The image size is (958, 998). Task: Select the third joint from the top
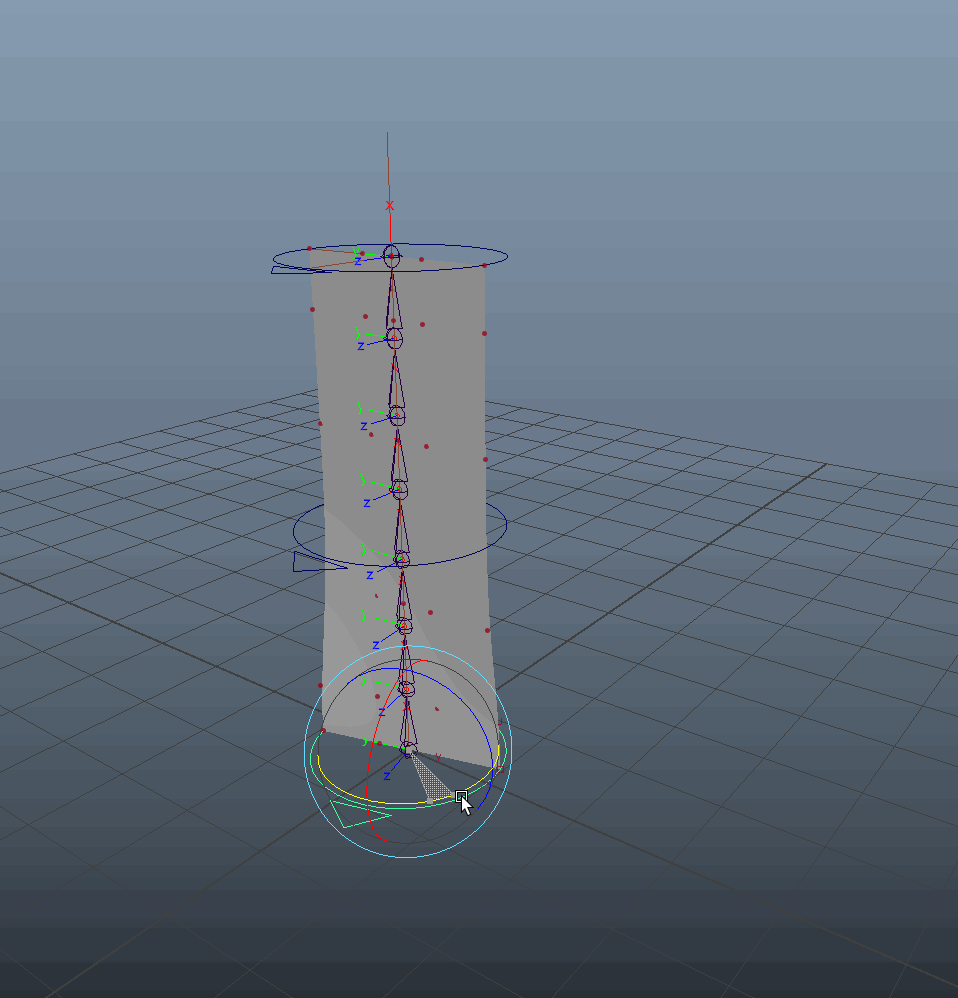397,416
